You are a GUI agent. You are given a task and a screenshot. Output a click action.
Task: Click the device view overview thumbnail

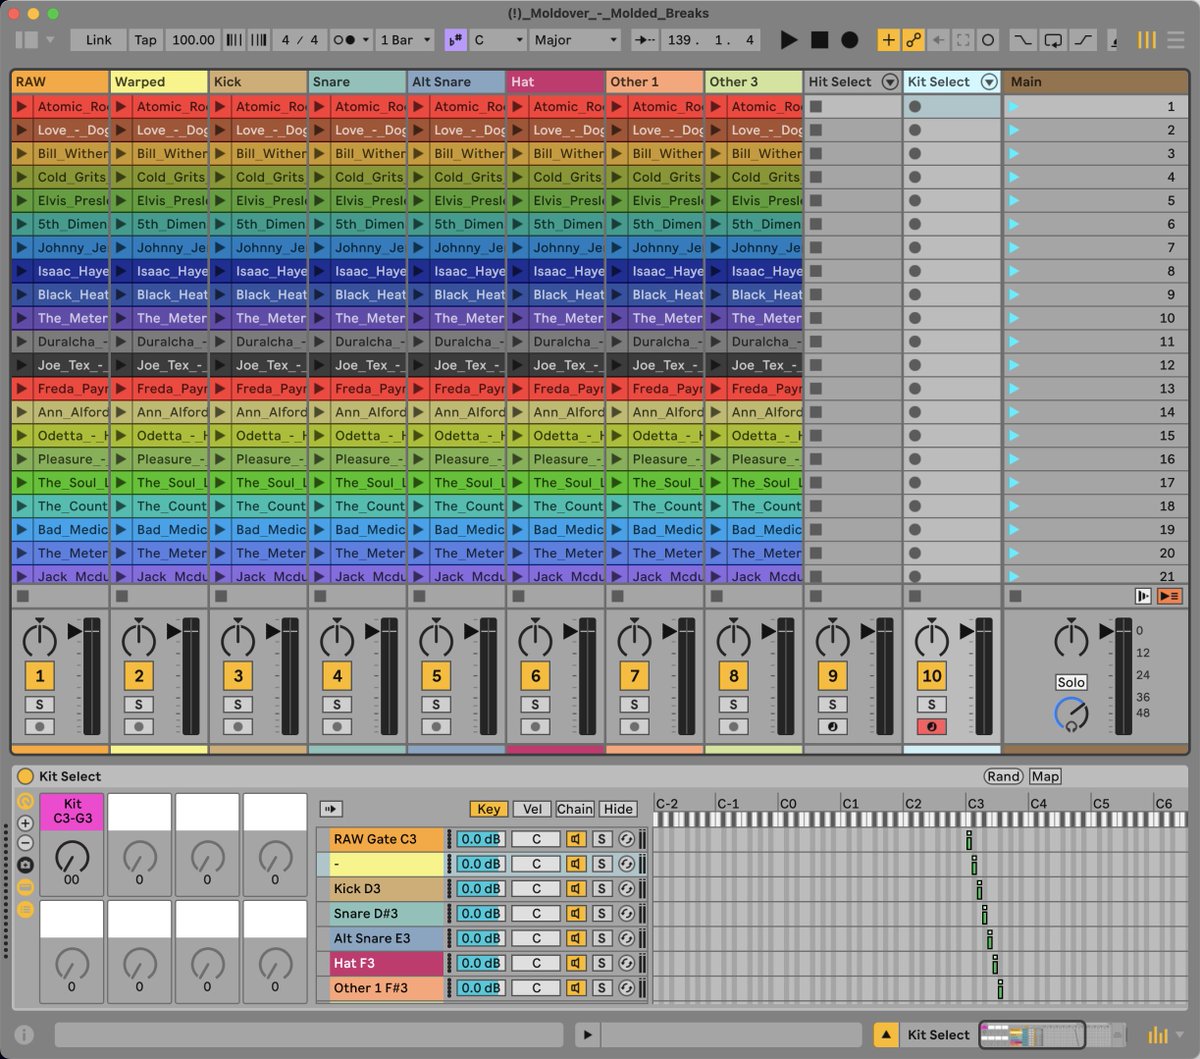click(x=1032, y=1035)
